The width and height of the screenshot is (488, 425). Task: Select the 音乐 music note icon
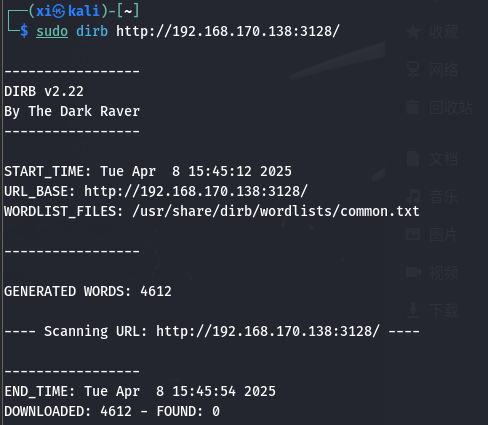(x=413, y=196)
